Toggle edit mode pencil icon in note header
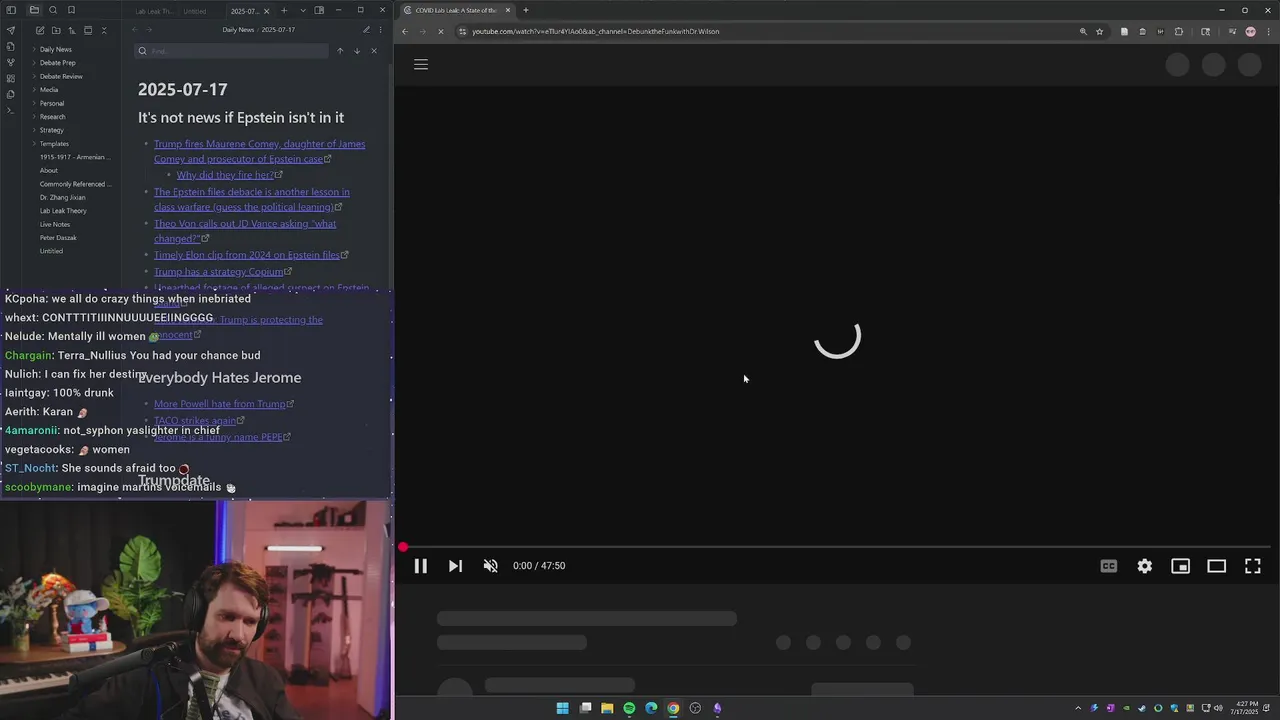Viewport: 1280px width, 720px height. (x=366, y=30)
